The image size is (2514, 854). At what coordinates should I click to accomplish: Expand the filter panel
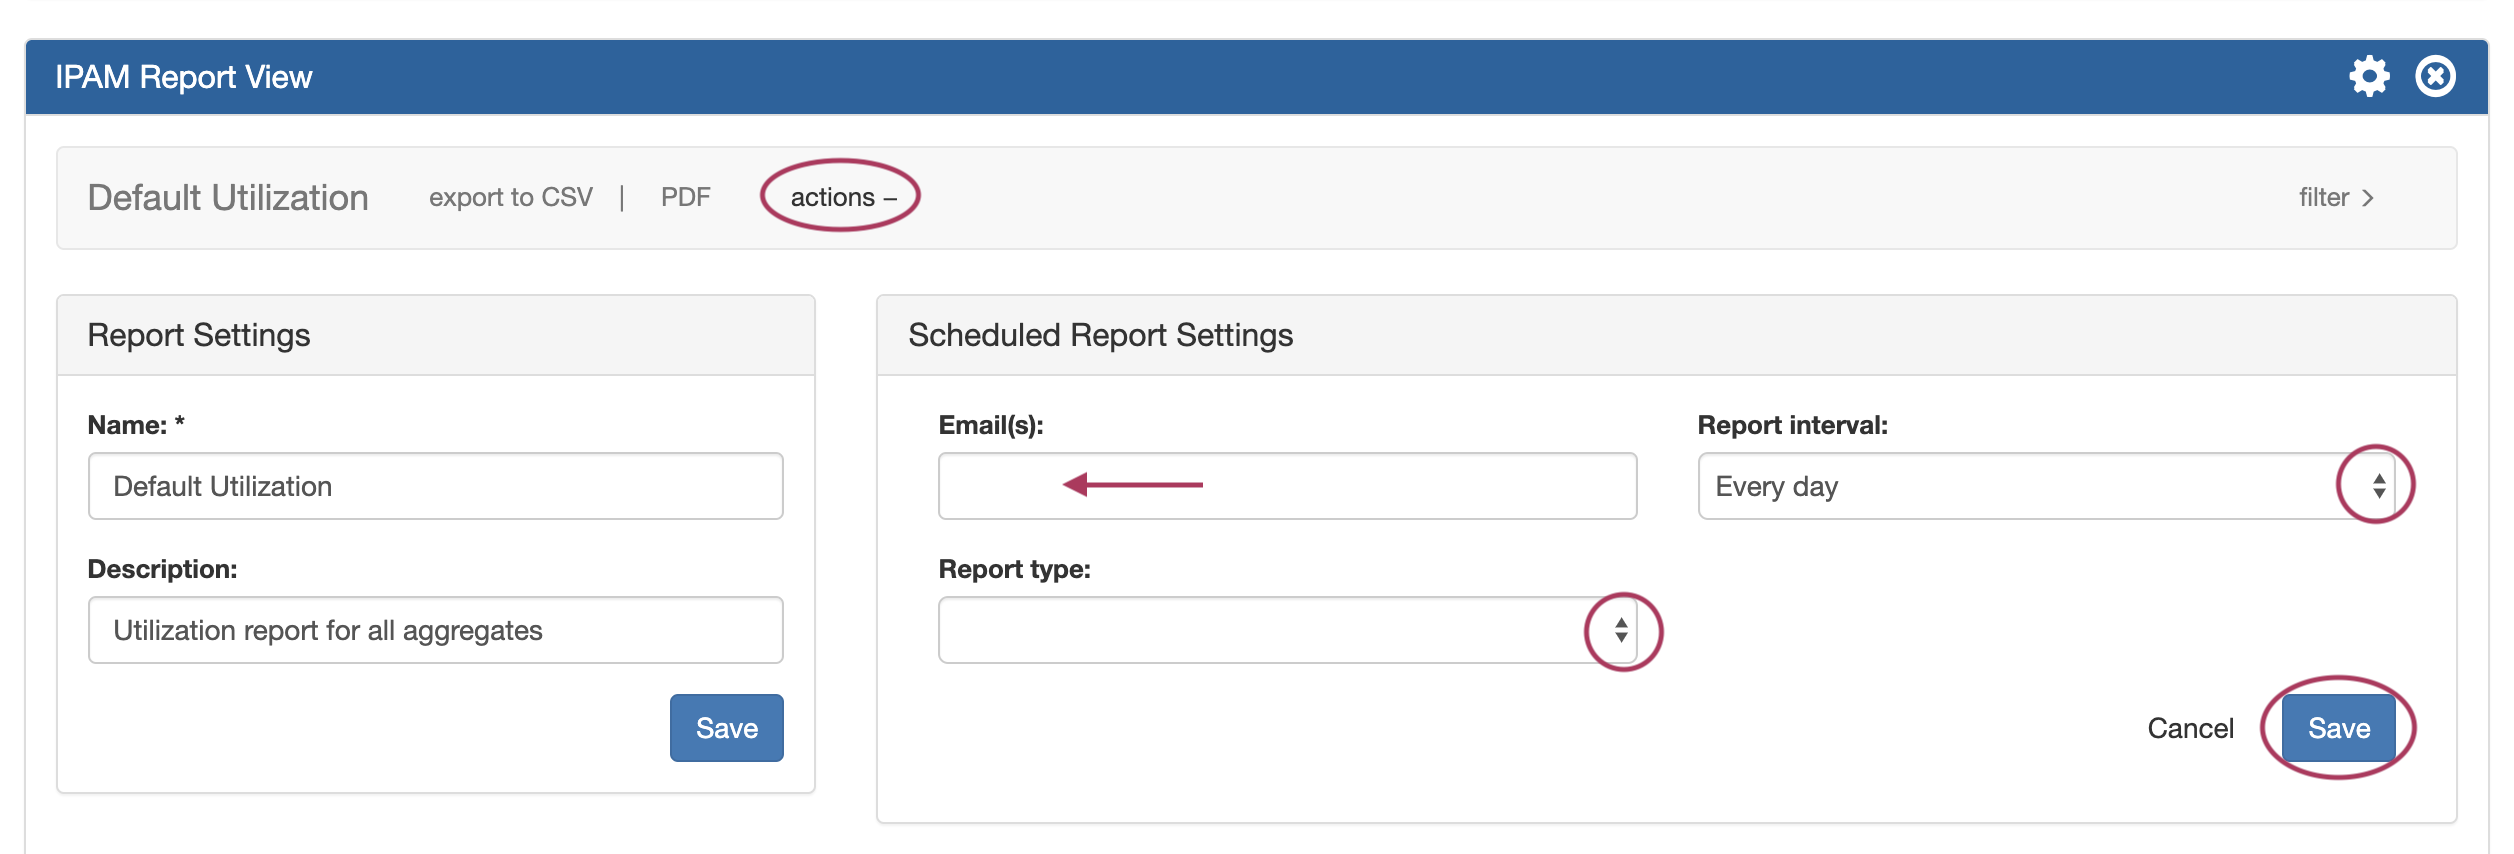coord(2336,197)
